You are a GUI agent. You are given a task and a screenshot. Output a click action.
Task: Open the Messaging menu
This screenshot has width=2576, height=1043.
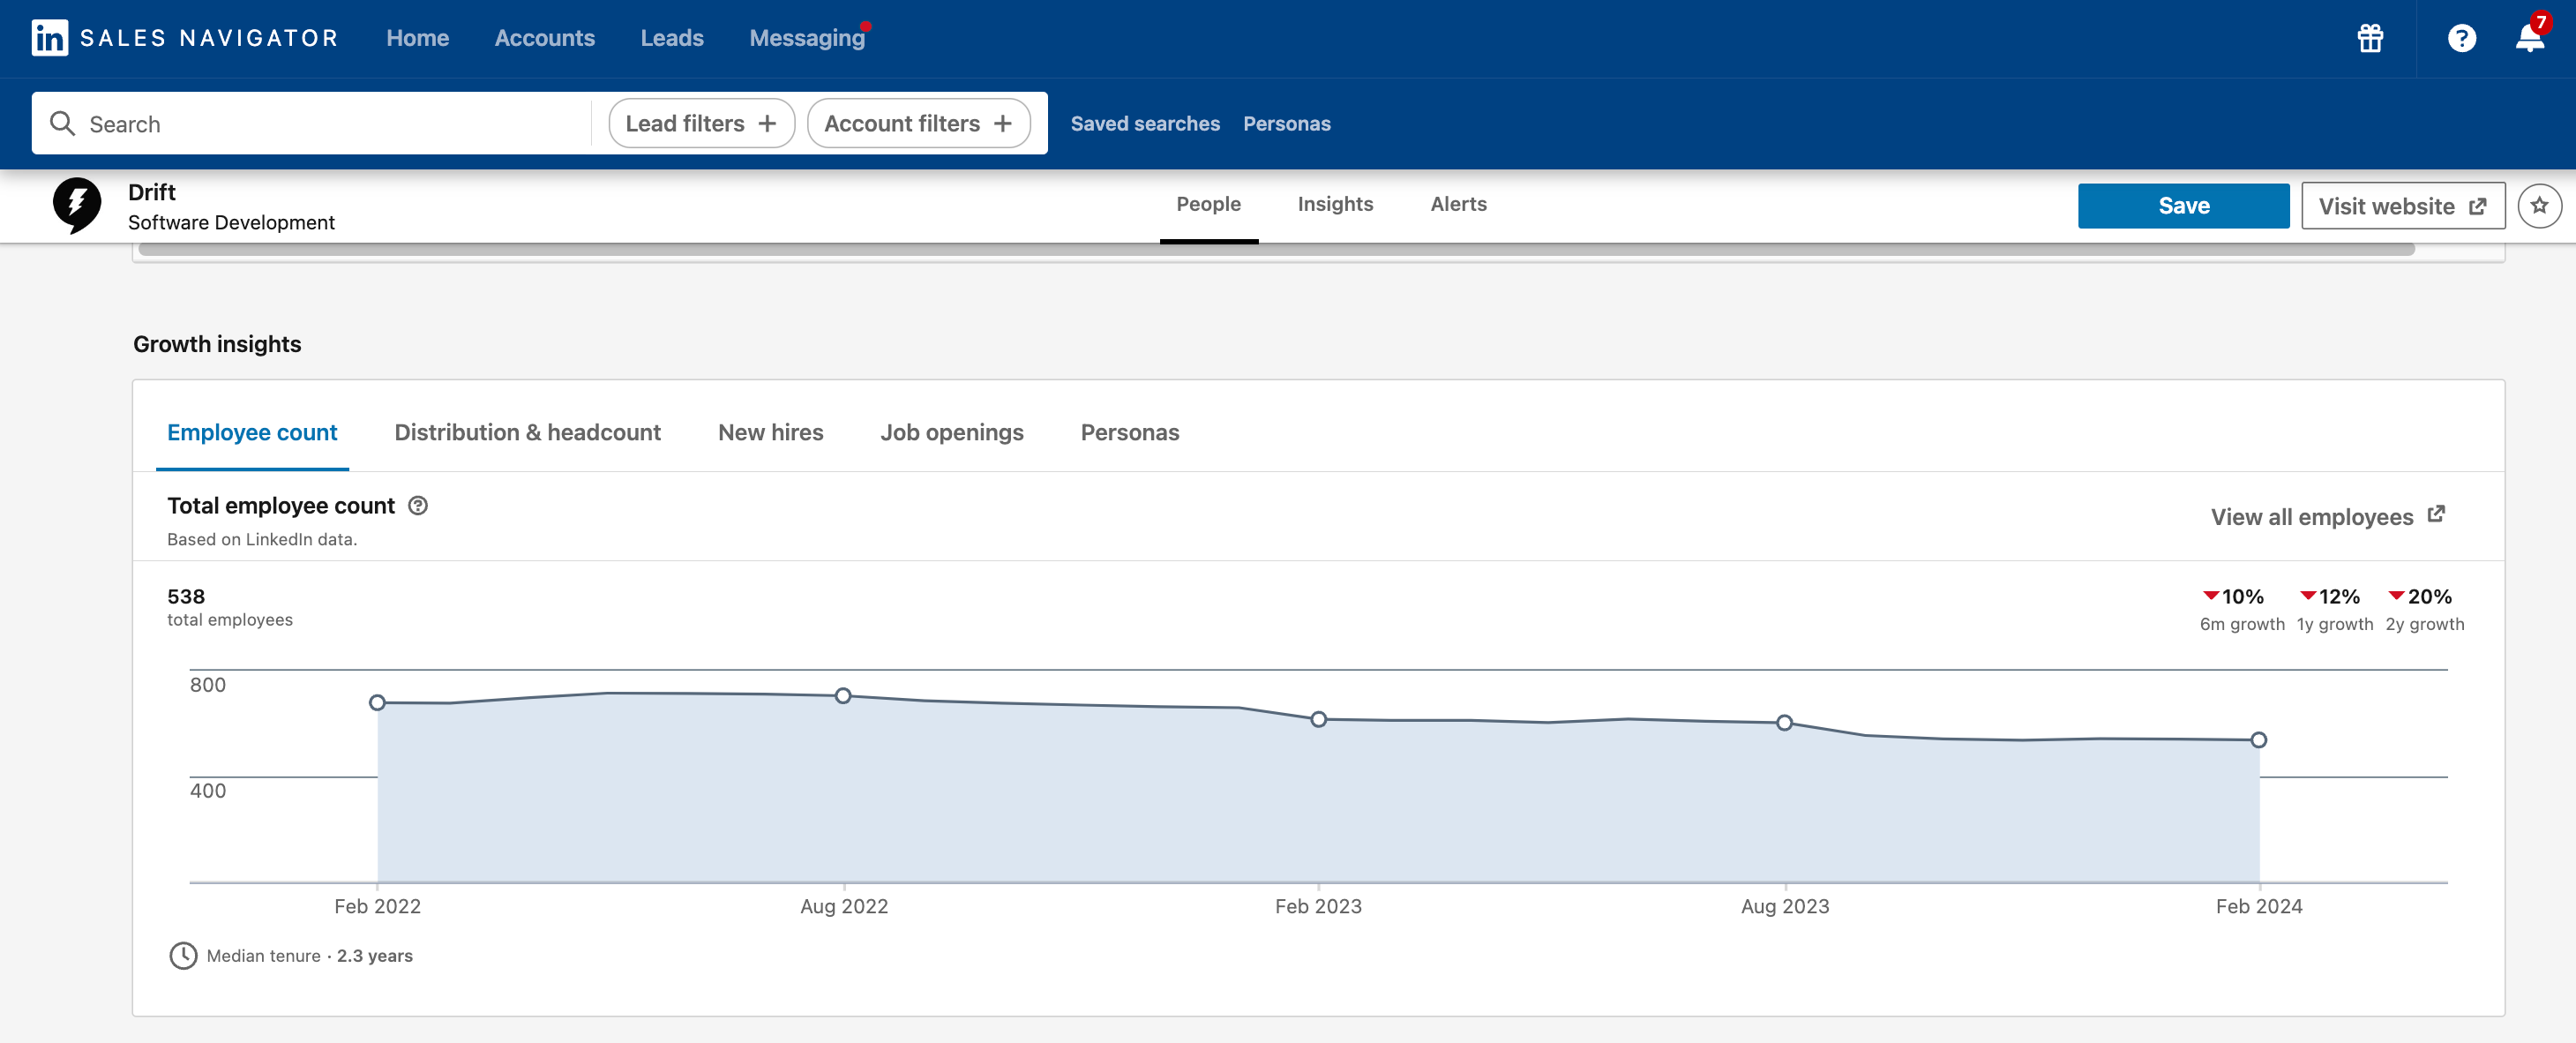[x=806, y=38]
